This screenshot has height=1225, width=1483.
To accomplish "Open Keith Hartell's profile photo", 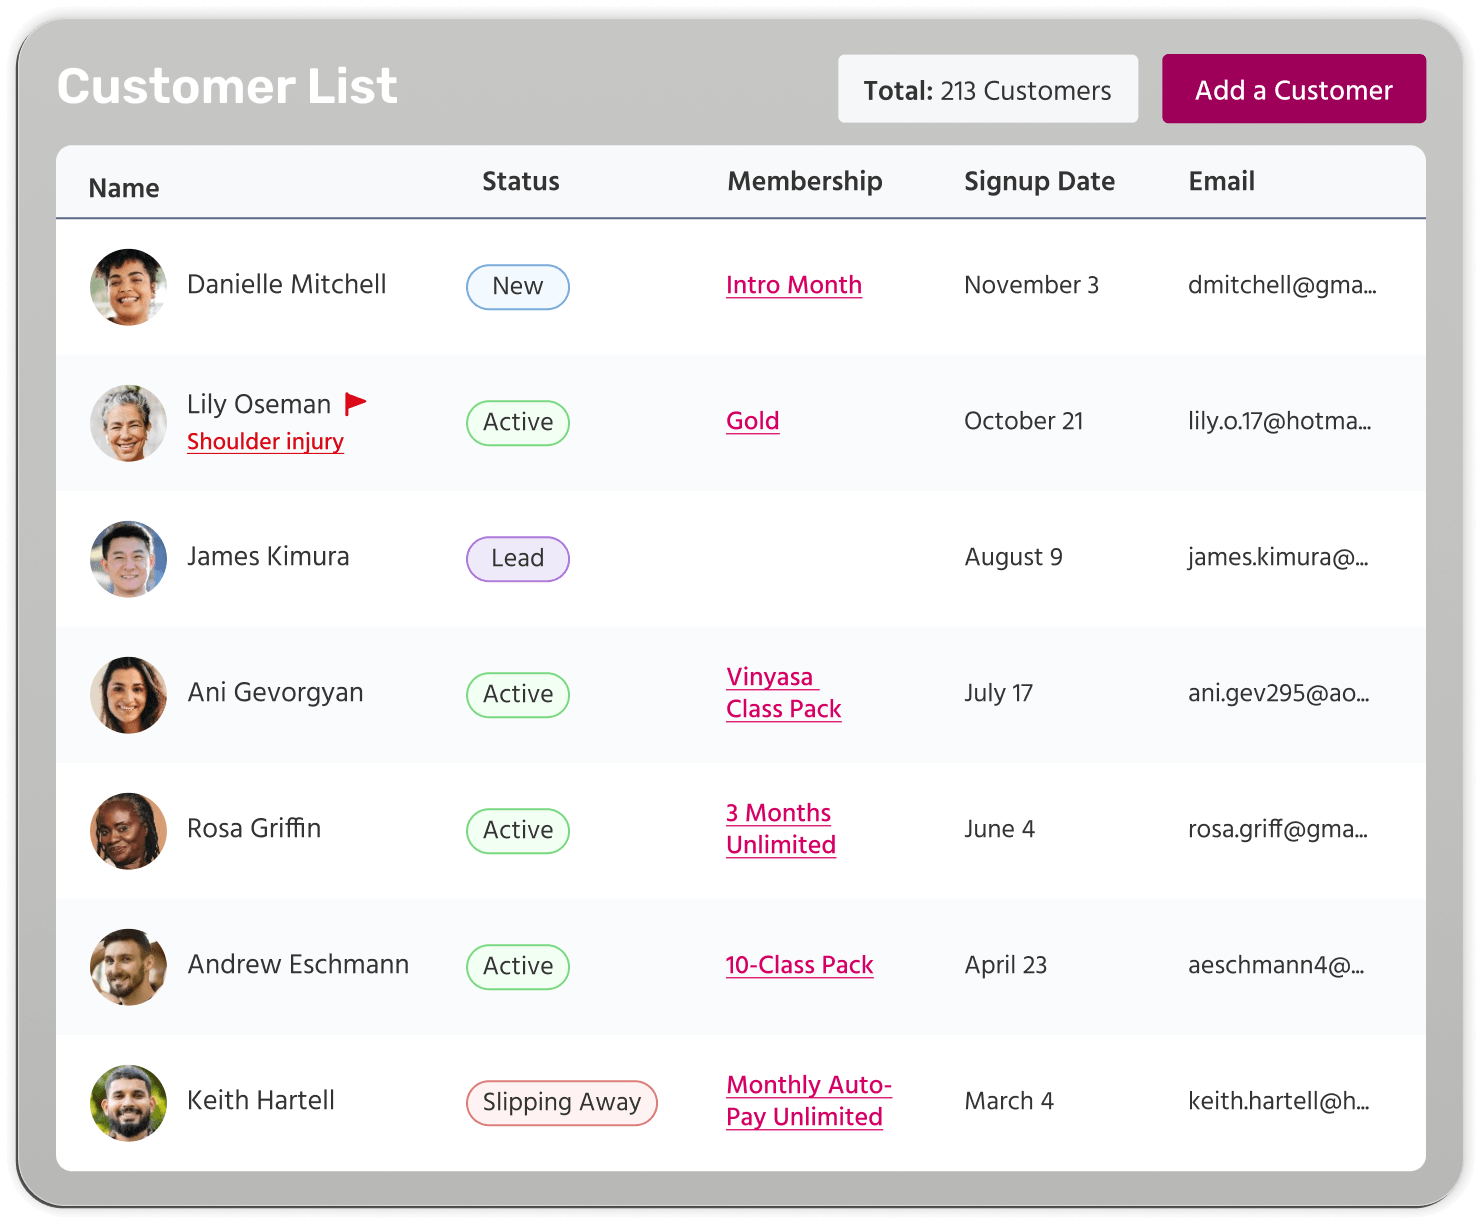I will [x=128, y=1103].
